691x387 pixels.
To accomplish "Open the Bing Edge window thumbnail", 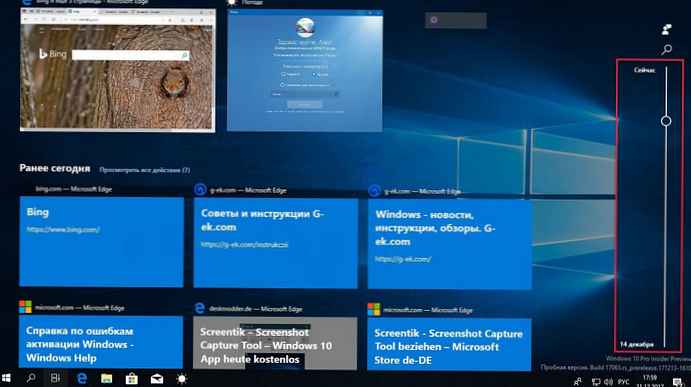I will click(x=118, y=70).
